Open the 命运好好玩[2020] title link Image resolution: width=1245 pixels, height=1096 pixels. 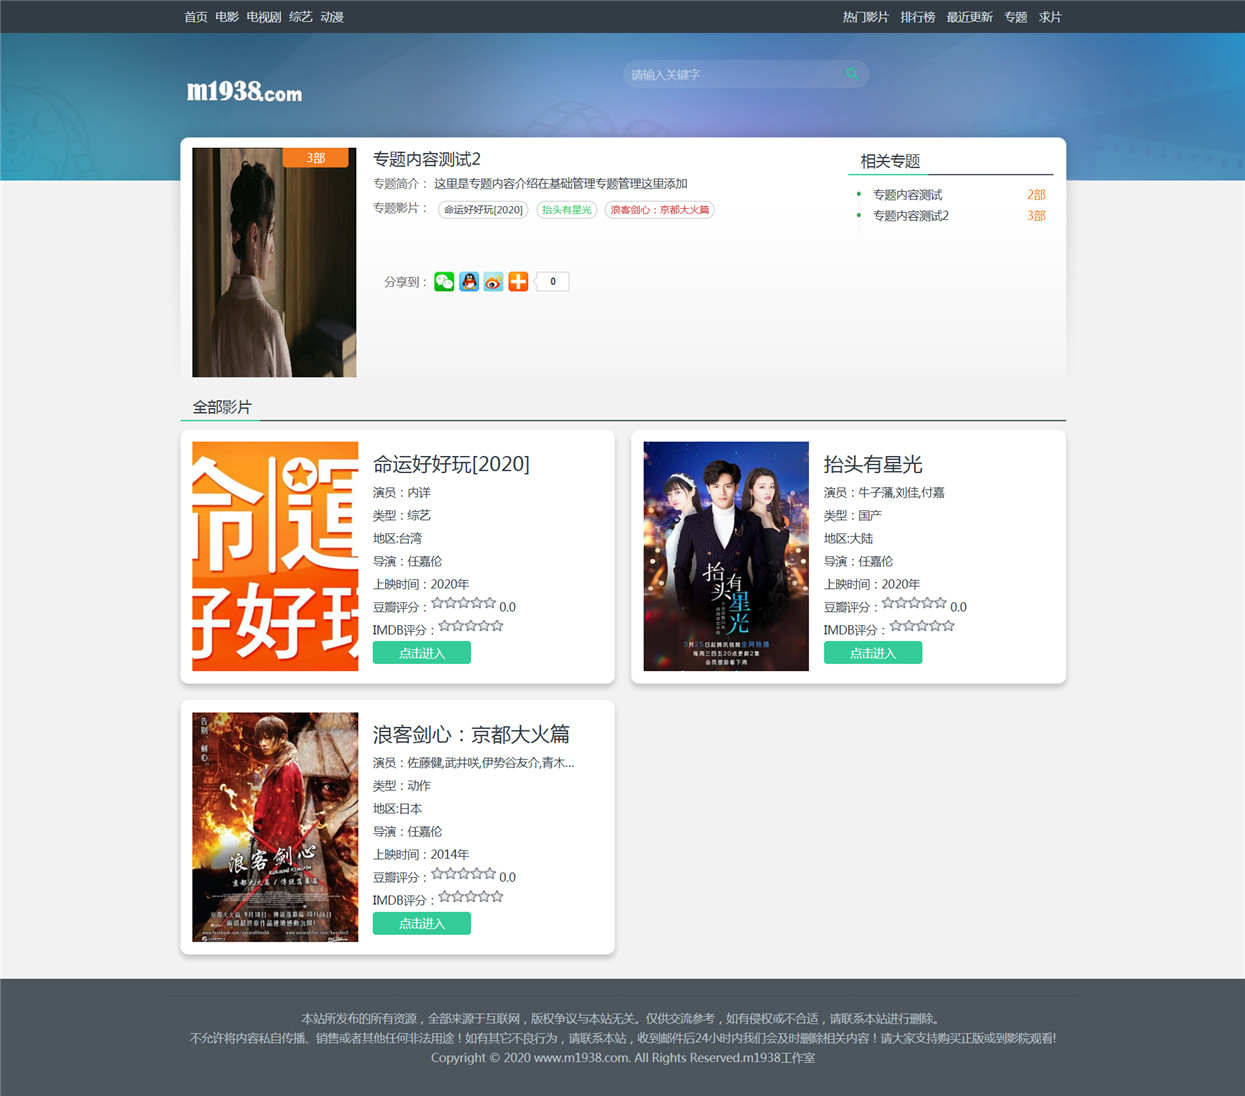click(451, 464)
